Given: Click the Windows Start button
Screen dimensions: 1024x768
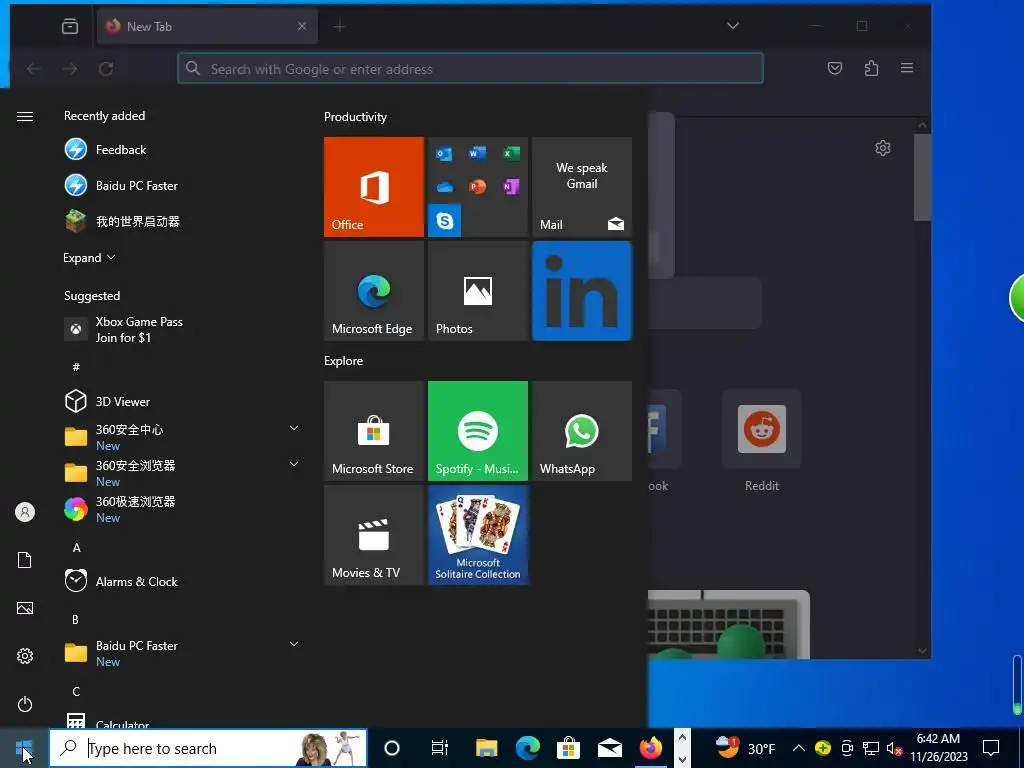Looking at the screenshot, I should [24, 748].
